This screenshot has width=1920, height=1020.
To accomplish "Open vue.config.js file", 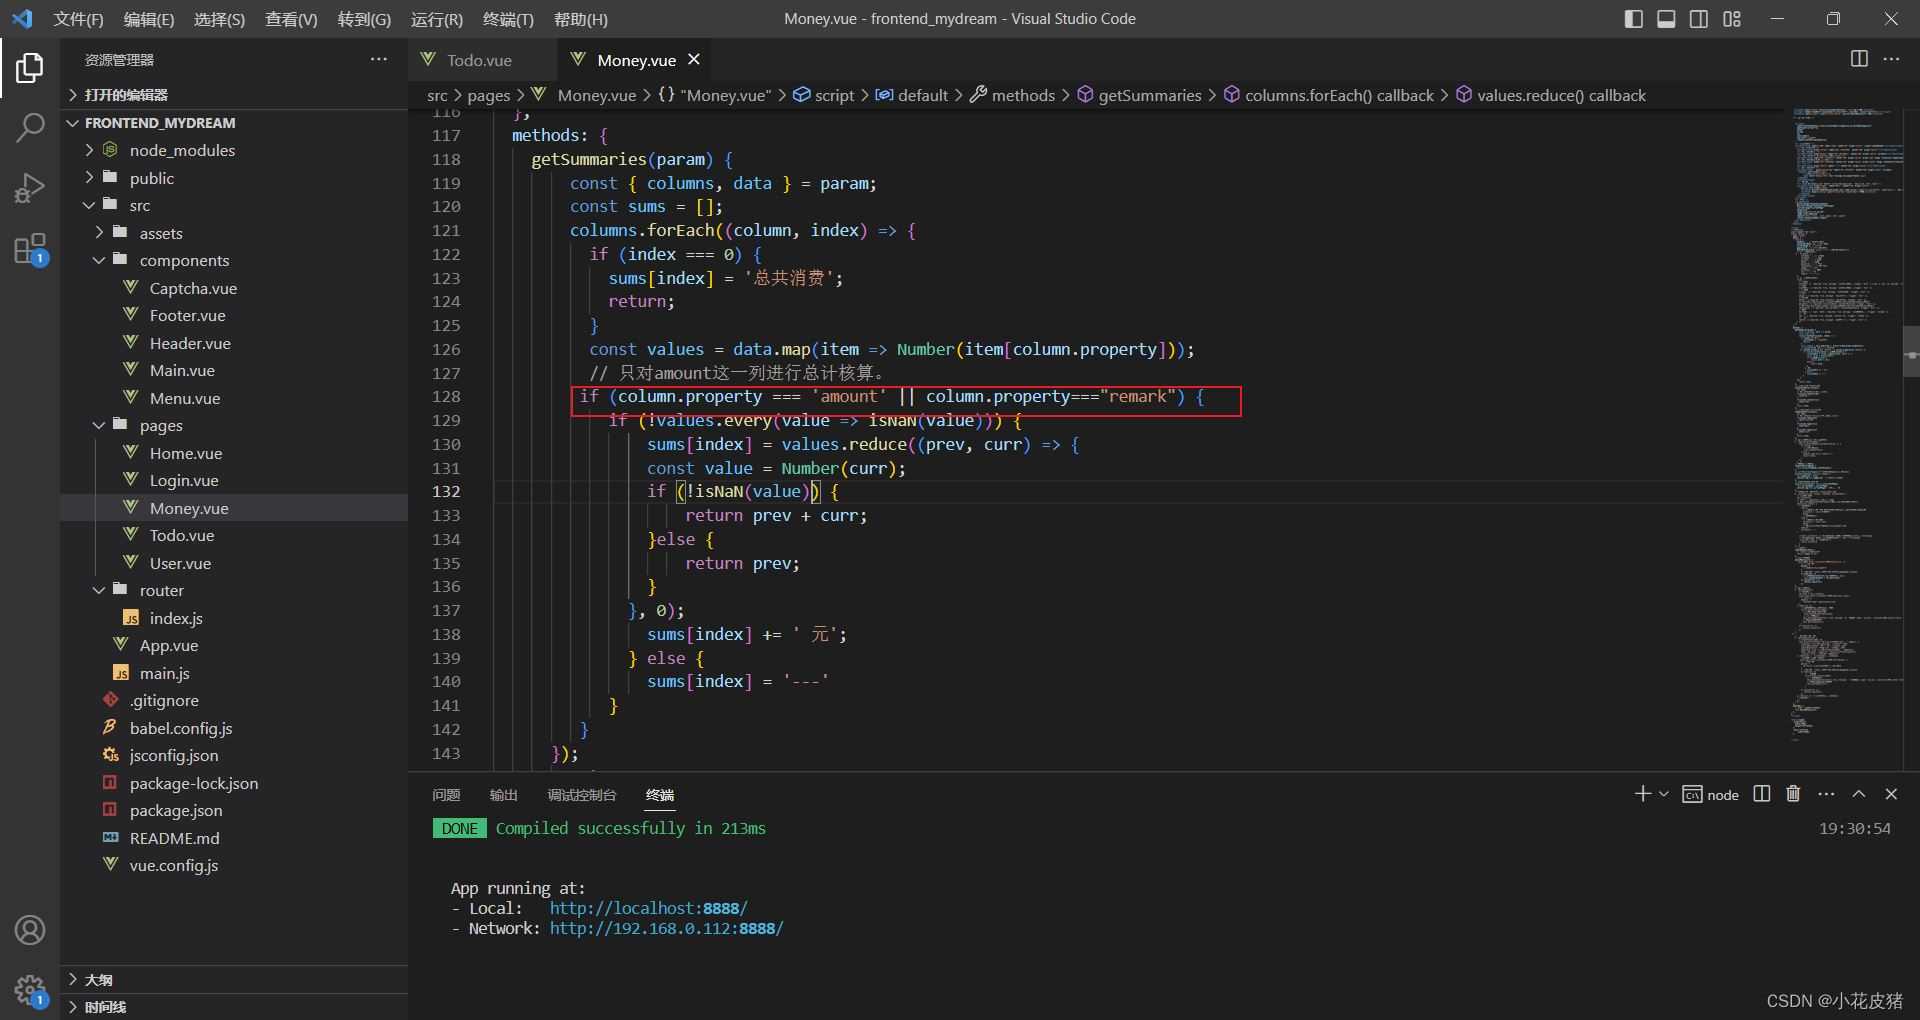I will click(234, 865).
